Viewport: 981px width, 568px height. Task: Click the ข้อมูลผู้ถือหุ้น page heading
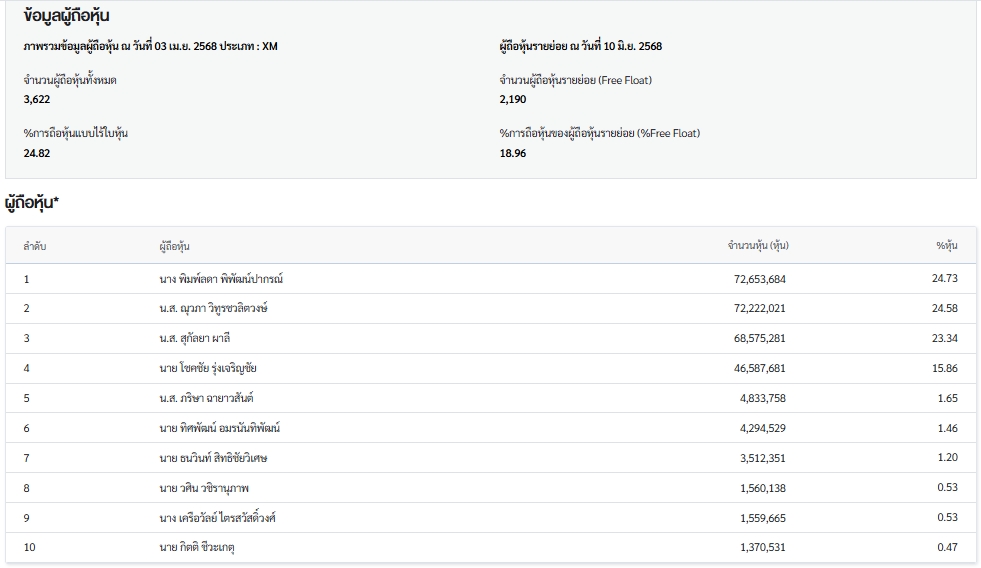tap(67, 17)
